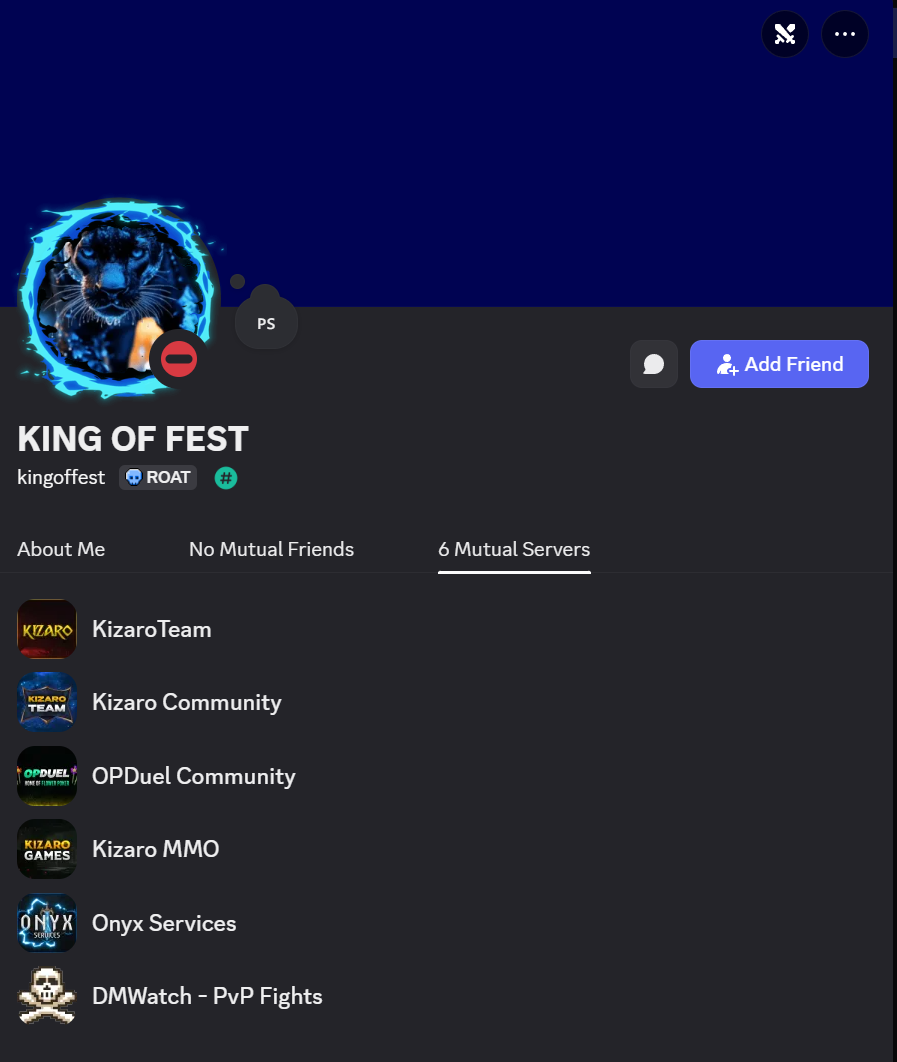
Task: Open the Kizaro Games server icon
Action: [x=47, y=849]
